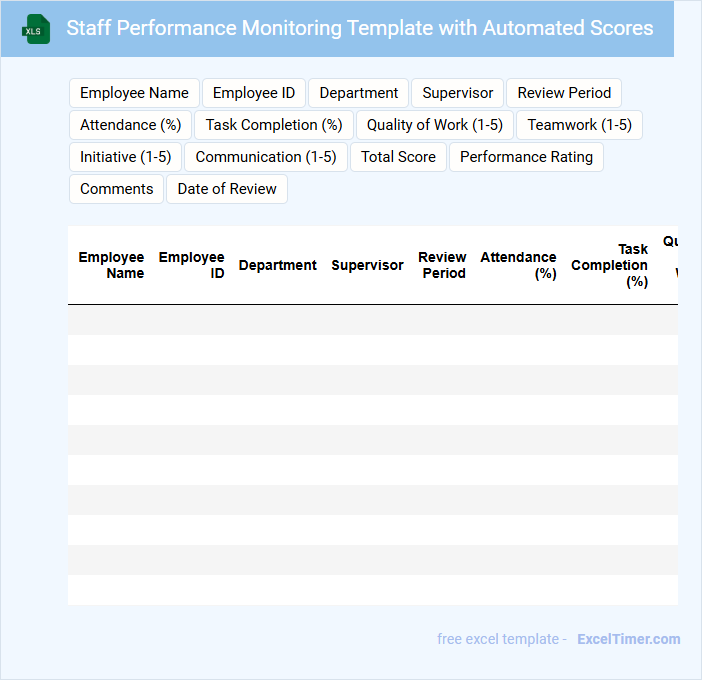Click the Department tag button
The height and width of the screenshot is (680, 702).
coord(359,93)
